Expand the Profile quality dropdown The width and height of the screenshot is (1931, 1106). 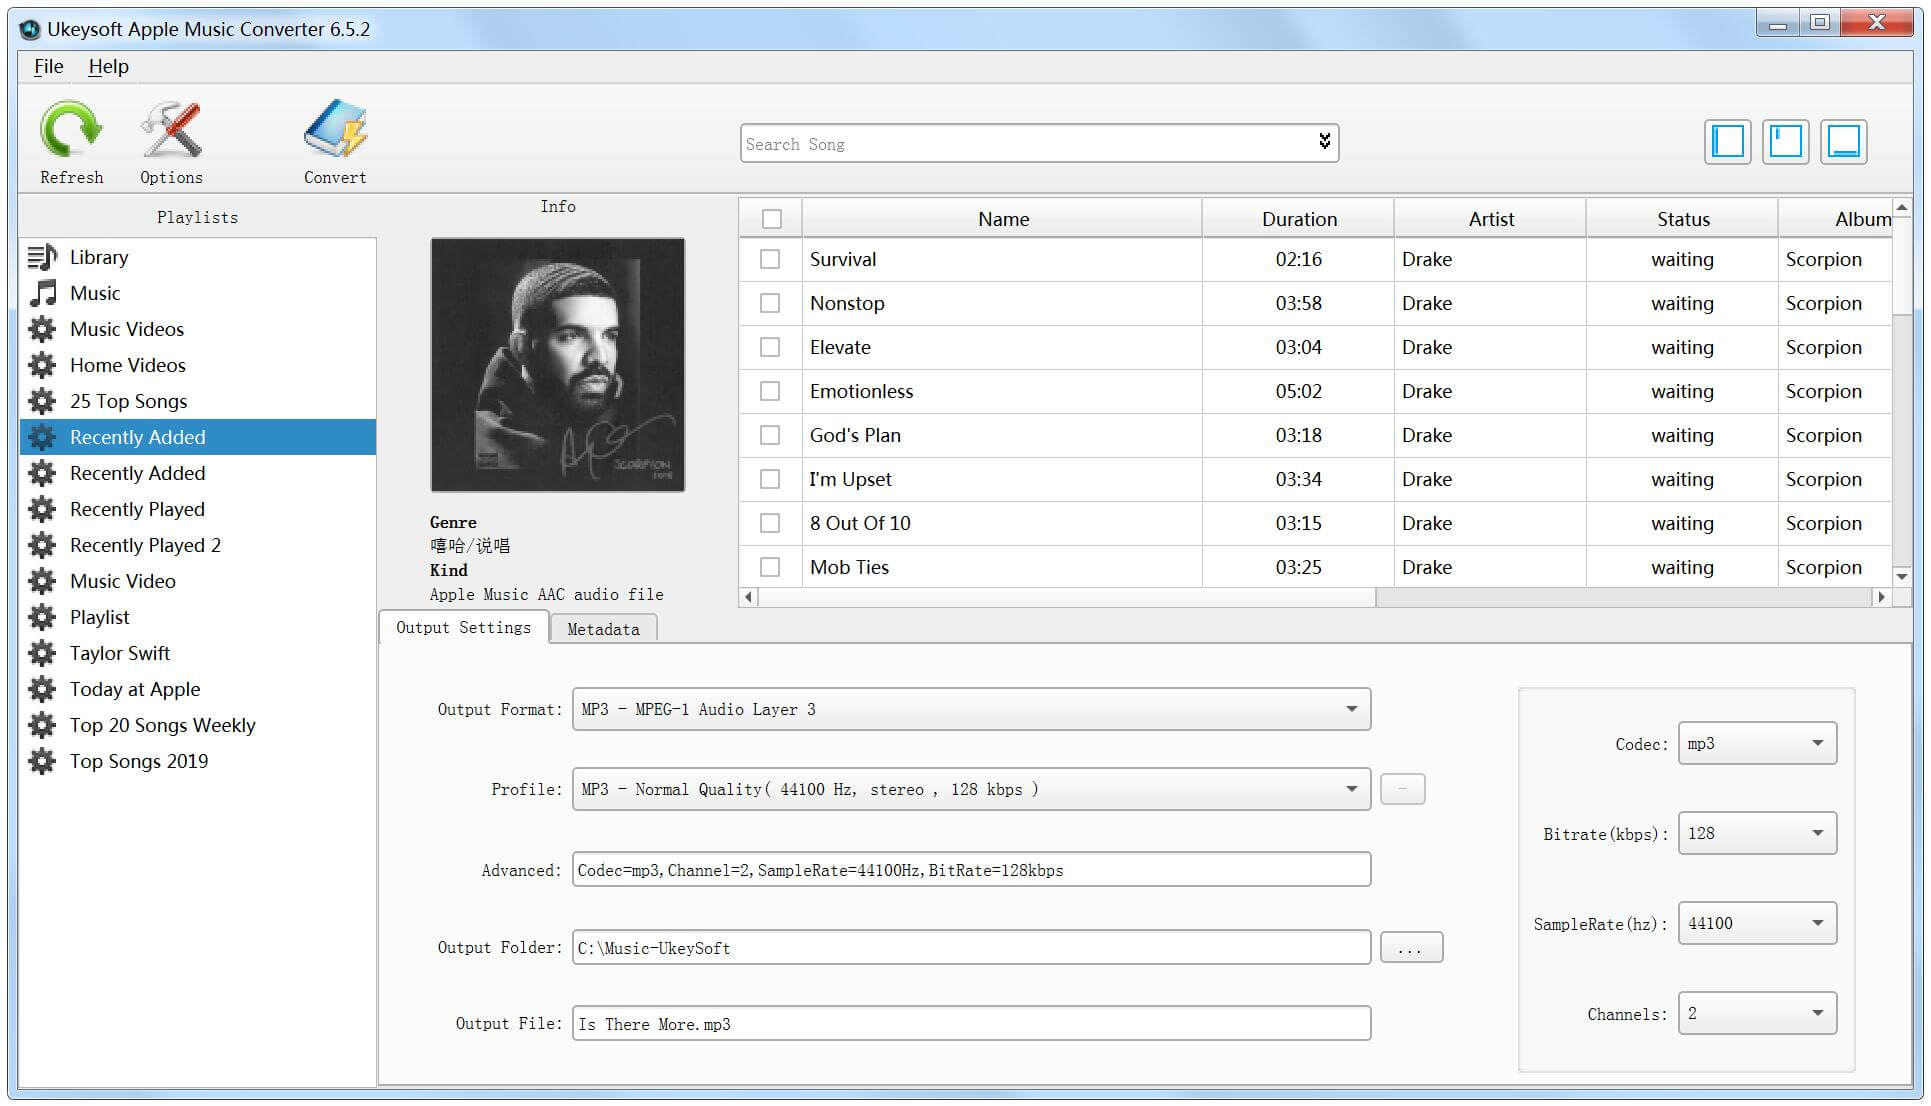(1351, 789)
